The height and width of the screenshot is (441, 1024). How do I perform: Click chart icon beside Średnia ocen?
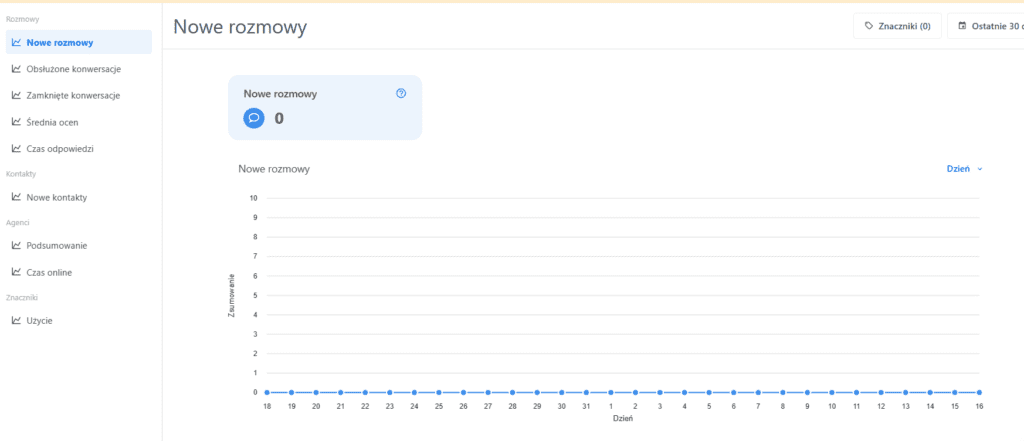pos(16,122)
